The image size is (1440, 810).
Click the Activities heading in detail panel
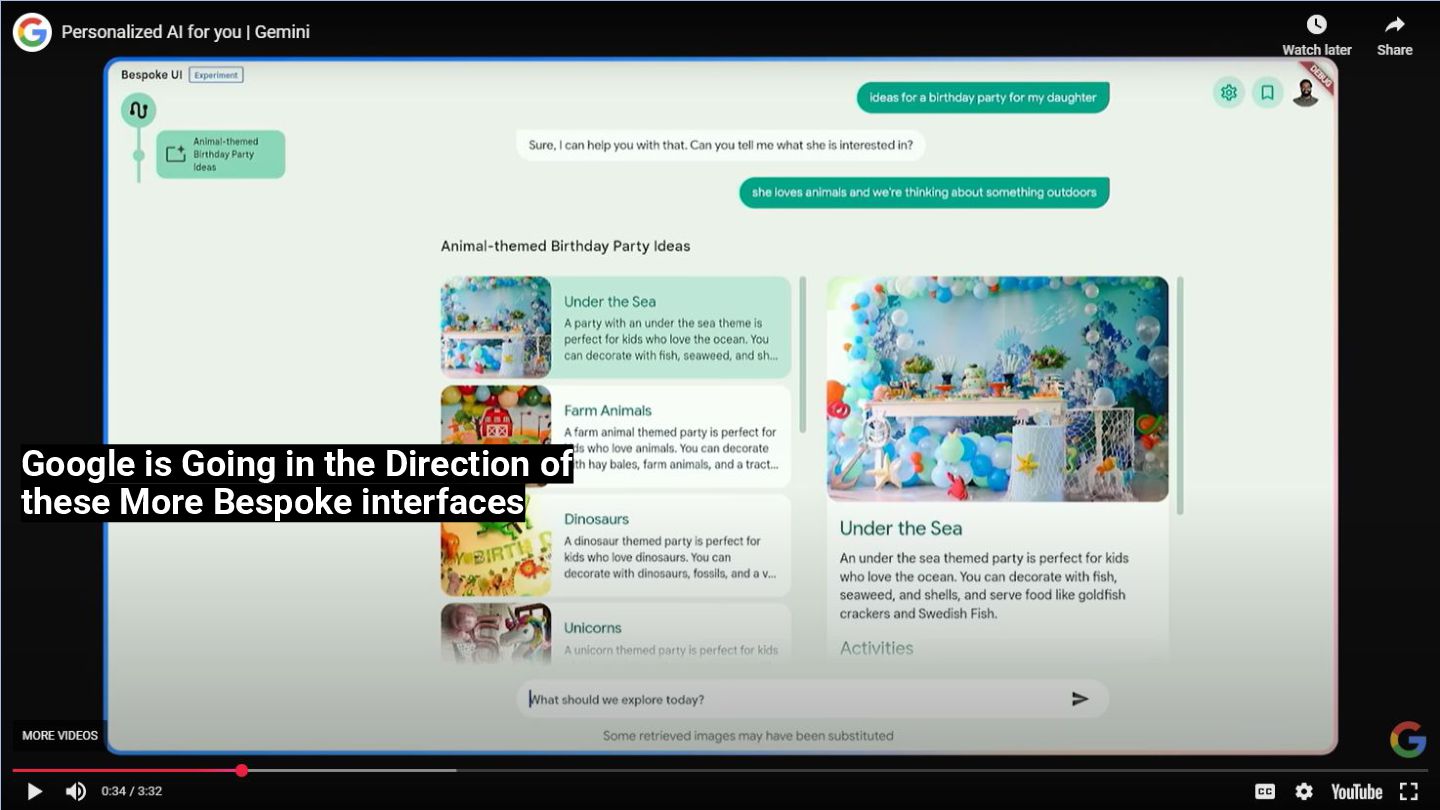pyautogui.click(x=876, y=648)
